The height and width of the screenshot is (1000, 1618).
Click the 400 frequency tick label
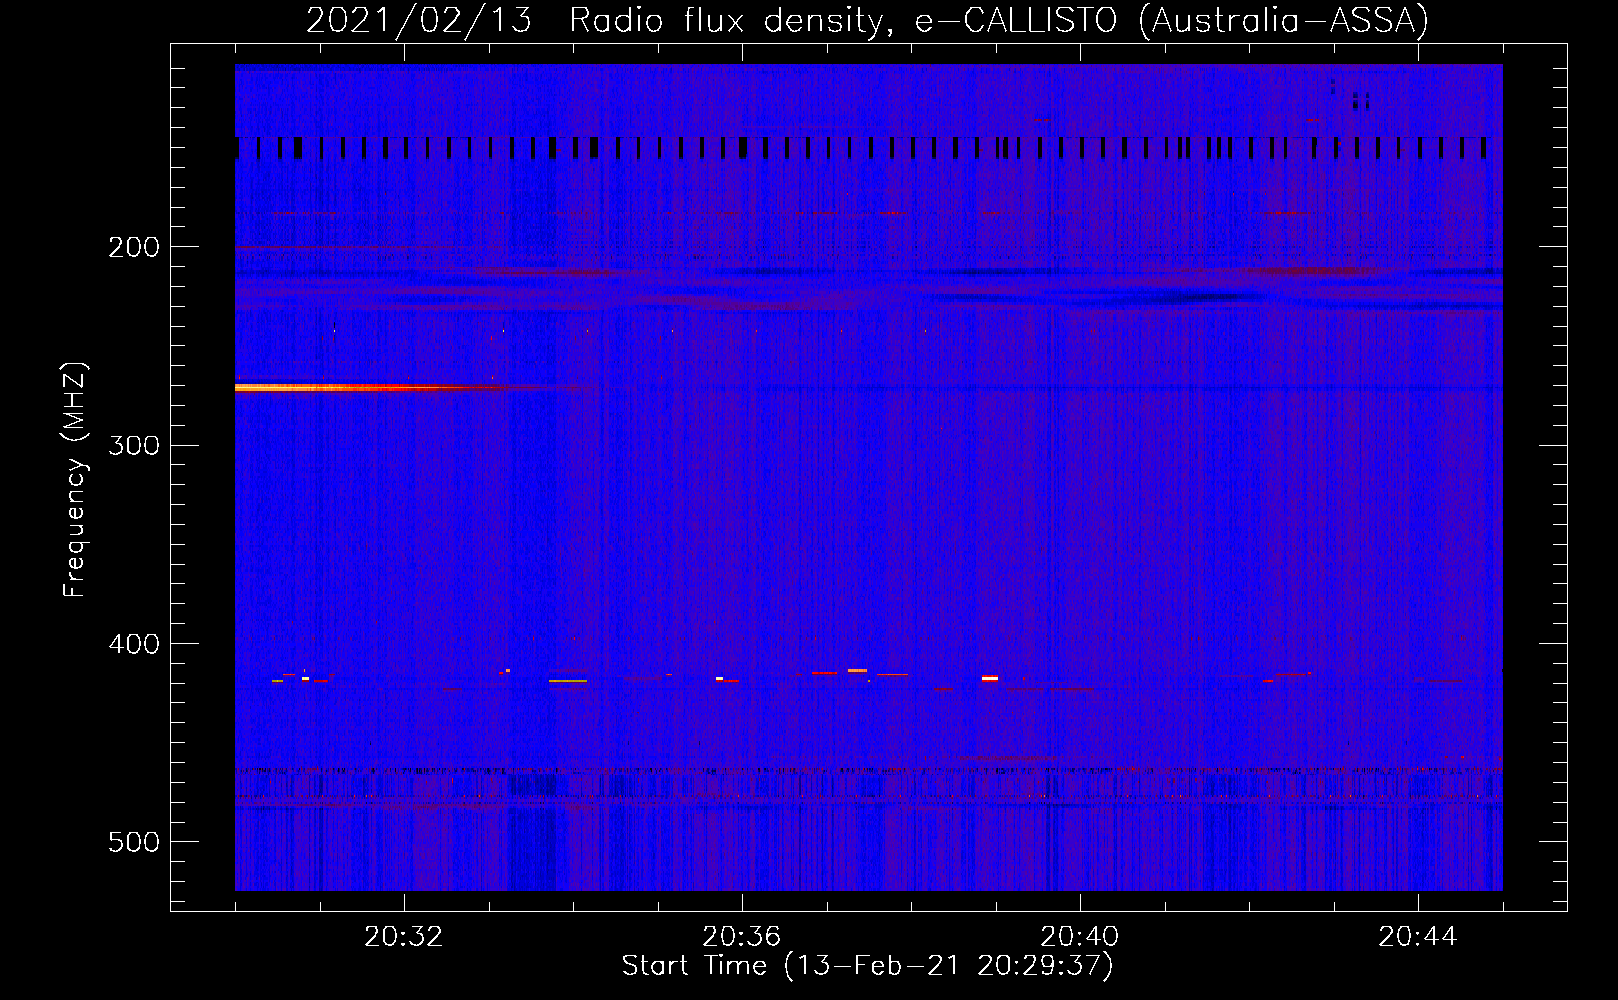tap(134, 644)
